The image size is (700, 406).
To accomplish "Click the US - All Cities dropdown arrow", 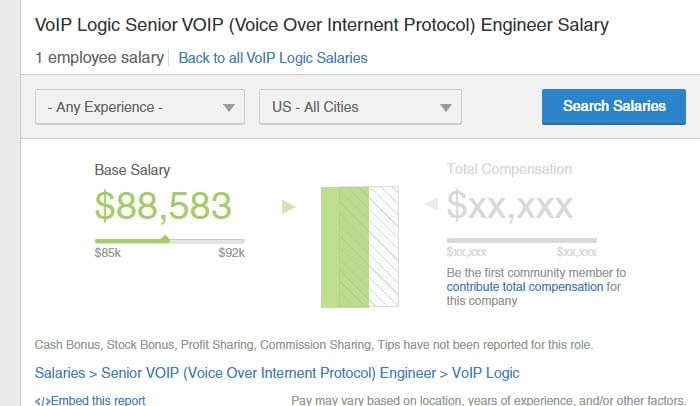I will pos(446,108).
